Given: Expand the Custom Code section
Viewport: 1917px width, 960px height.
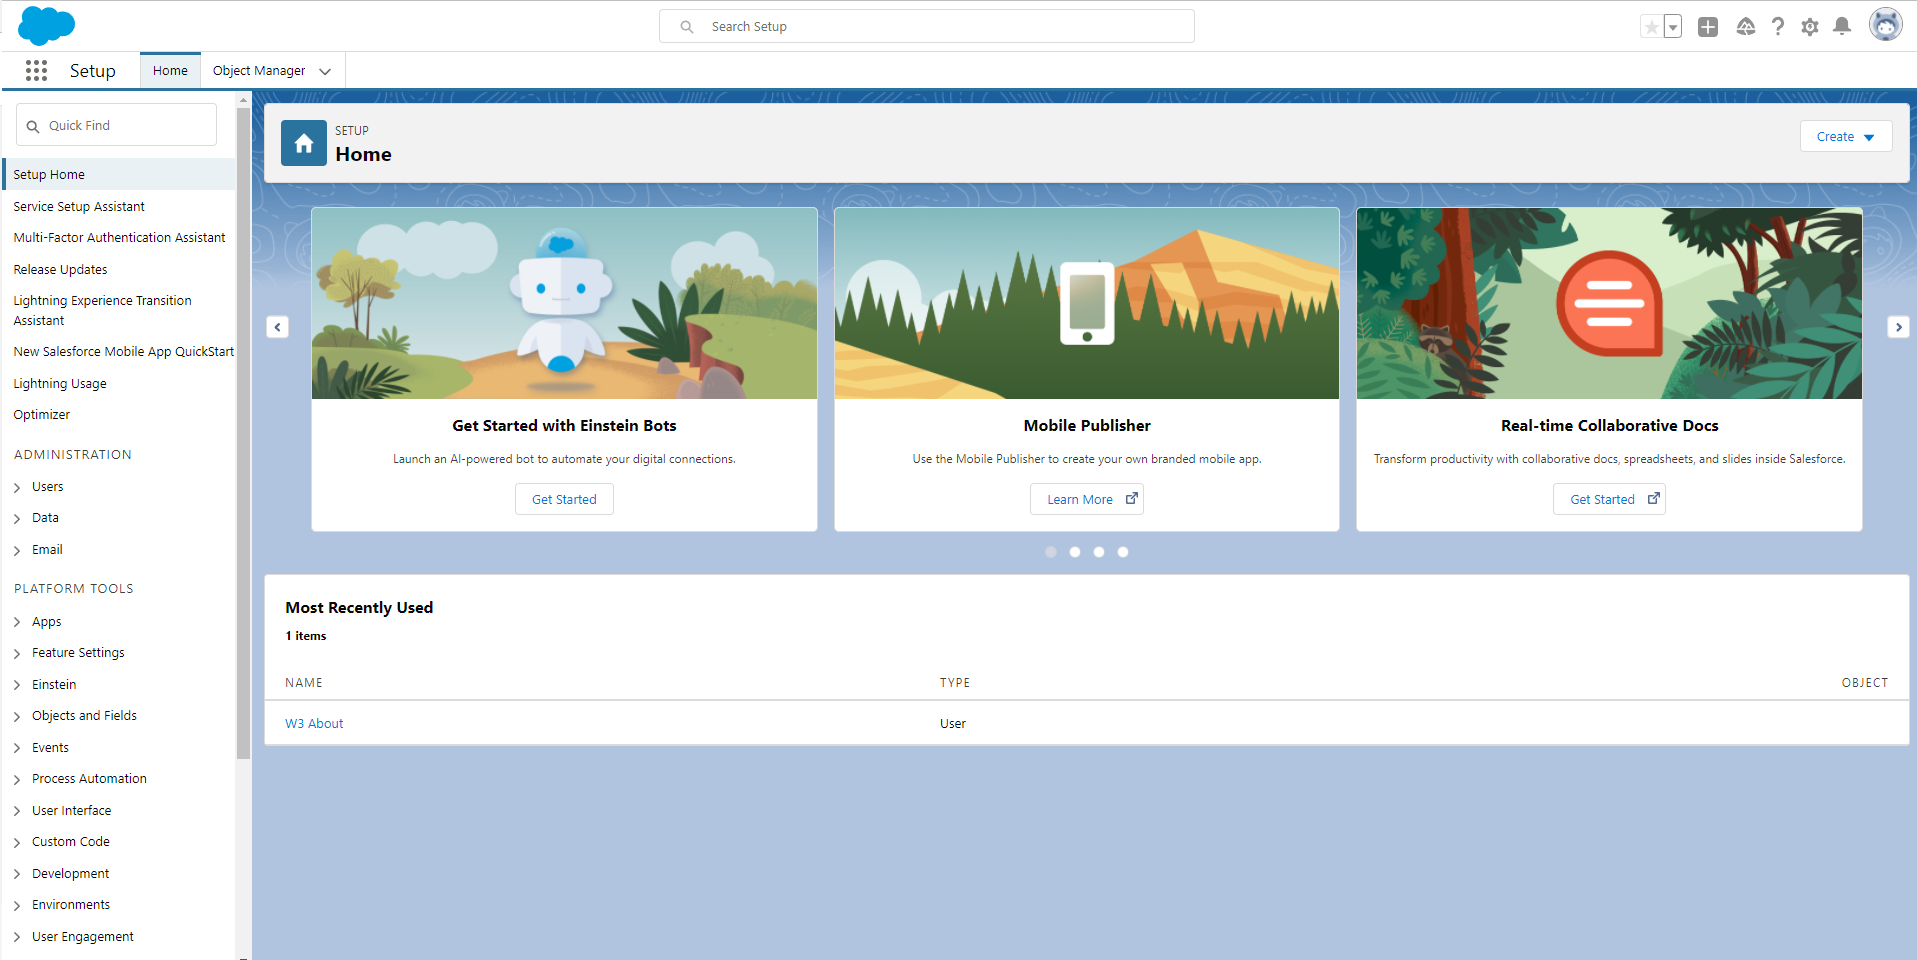Looking at the screenshot, I should (17, 842).
